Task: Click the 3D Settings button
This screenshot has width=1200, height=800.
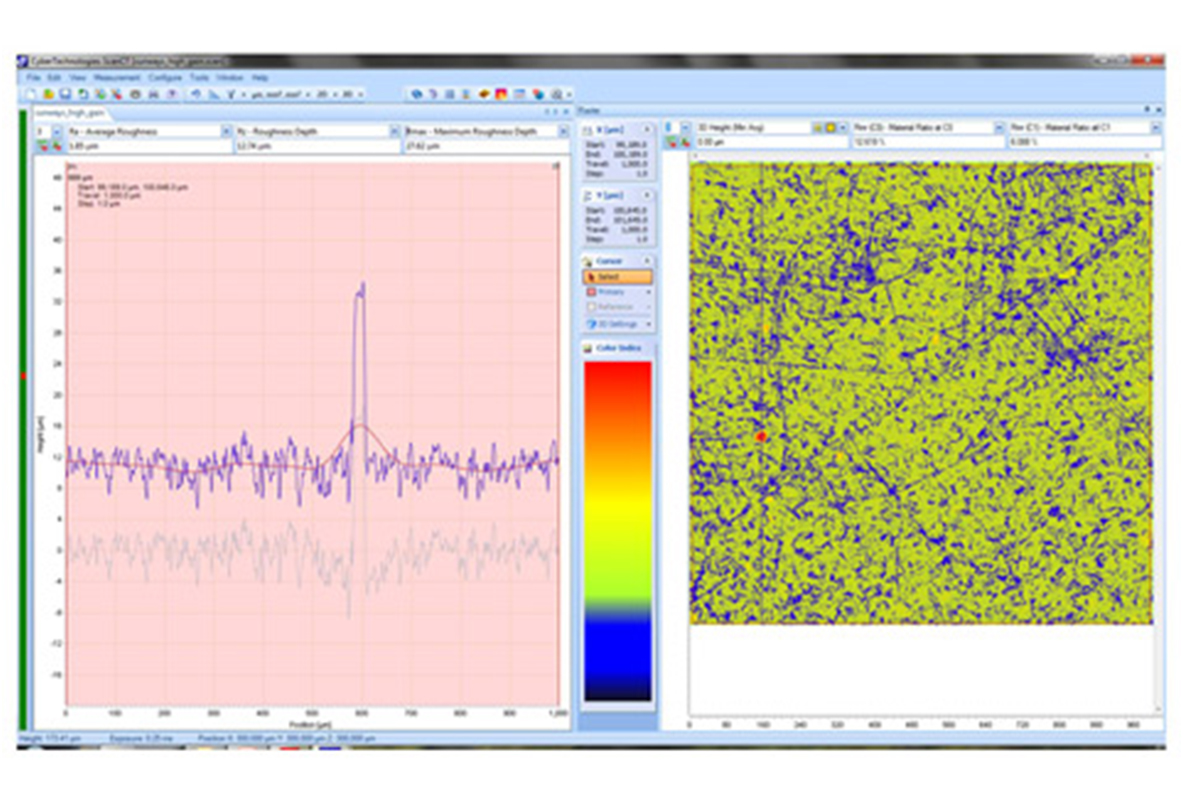Action: [x=616, y=324]
